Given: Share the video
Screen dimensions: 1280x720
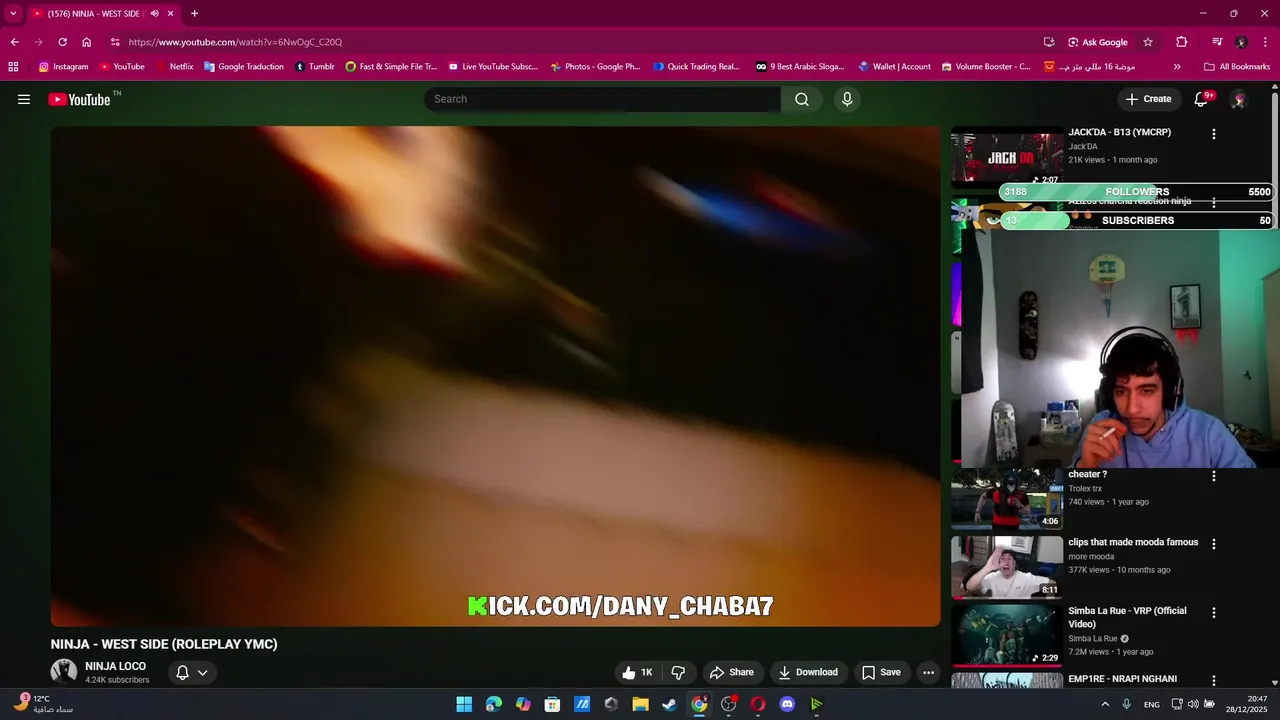Looking at the screenshot, I should [x=731, y=672].
